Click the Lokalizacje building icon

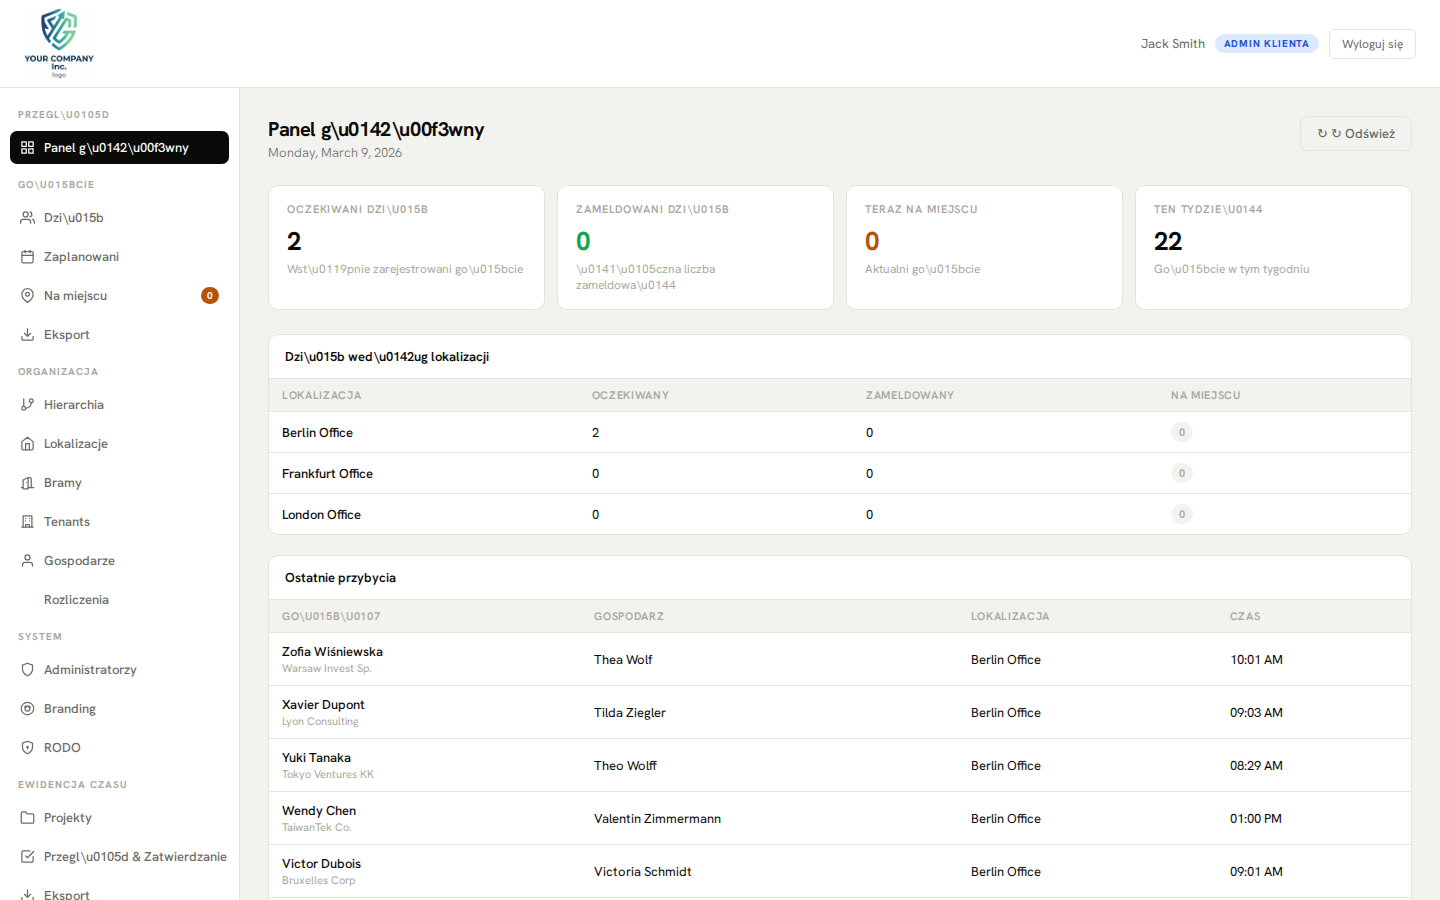tap(28, 444)
